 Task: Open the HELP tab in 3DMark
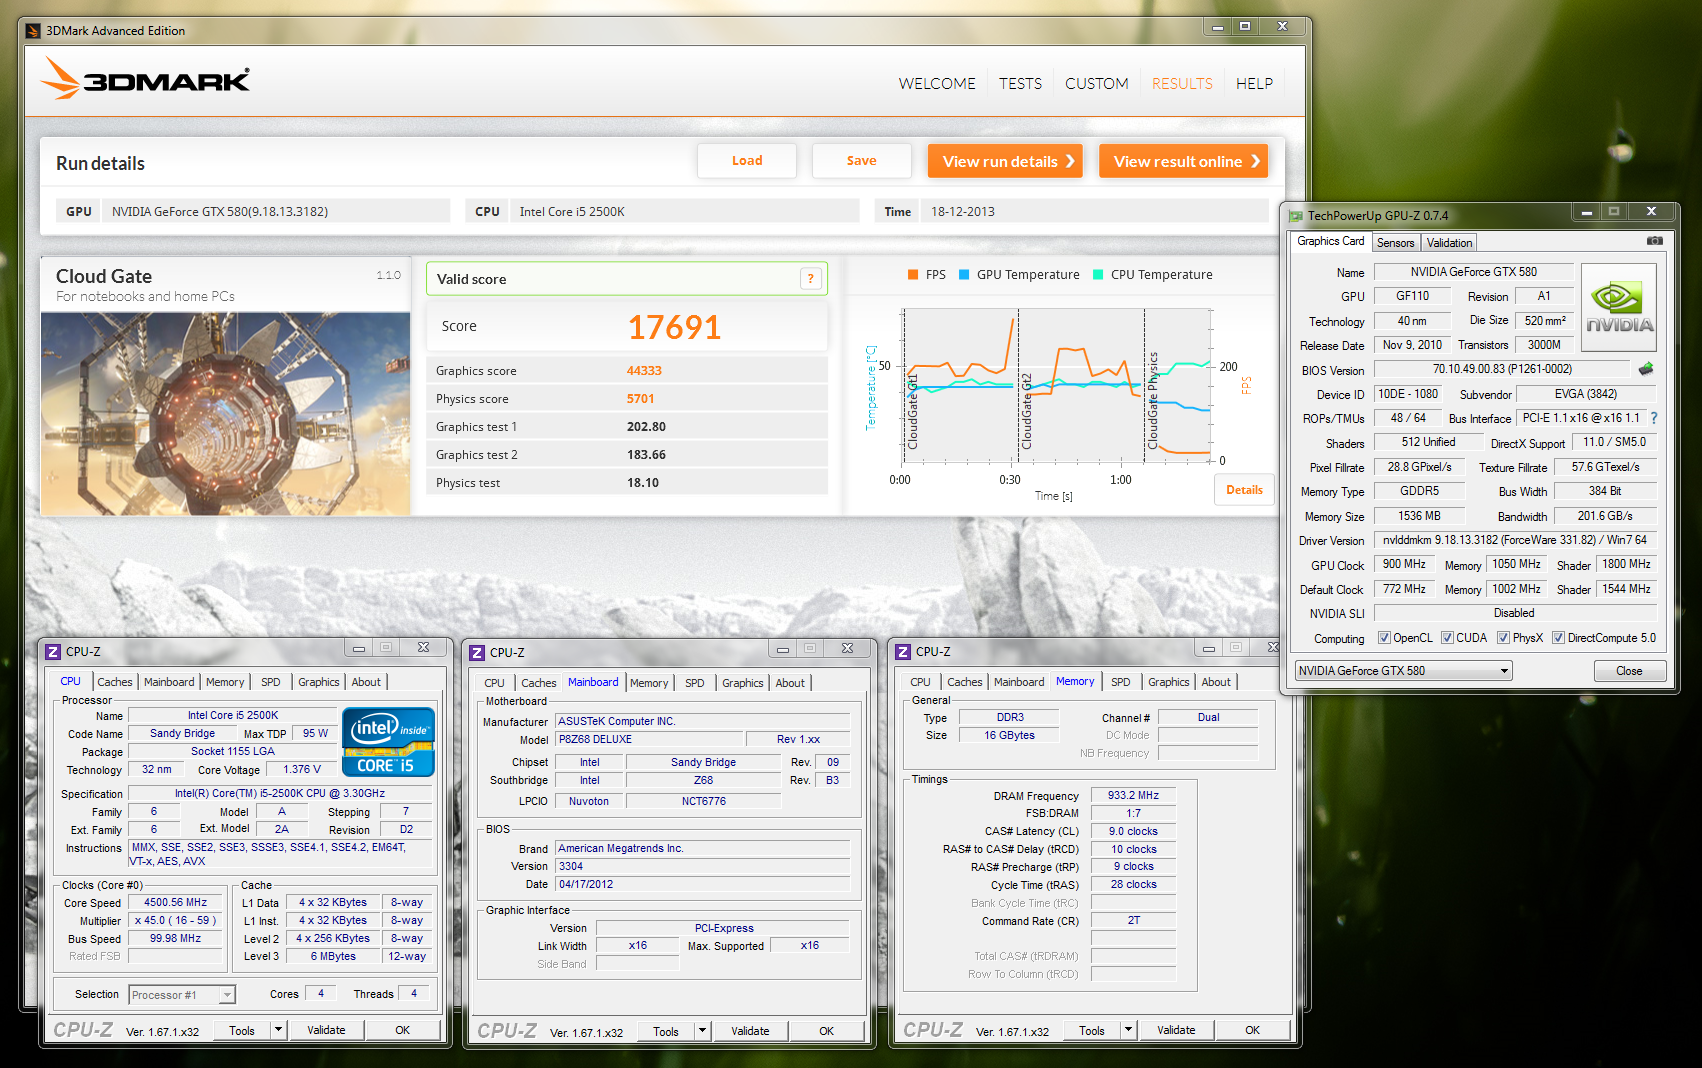click(x=1254, y=84)
